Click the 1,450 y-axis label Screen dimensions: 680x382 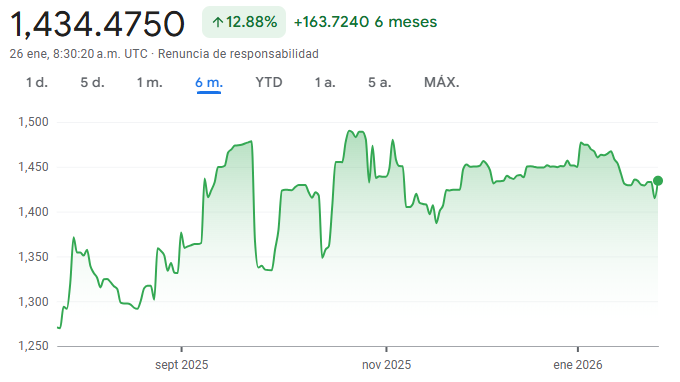point(33,167)
